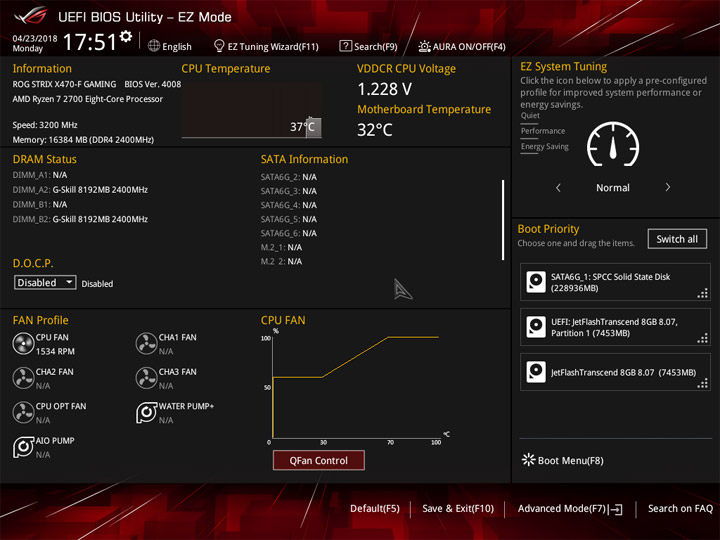Select the AIO PUMP icon

[23, 447]
